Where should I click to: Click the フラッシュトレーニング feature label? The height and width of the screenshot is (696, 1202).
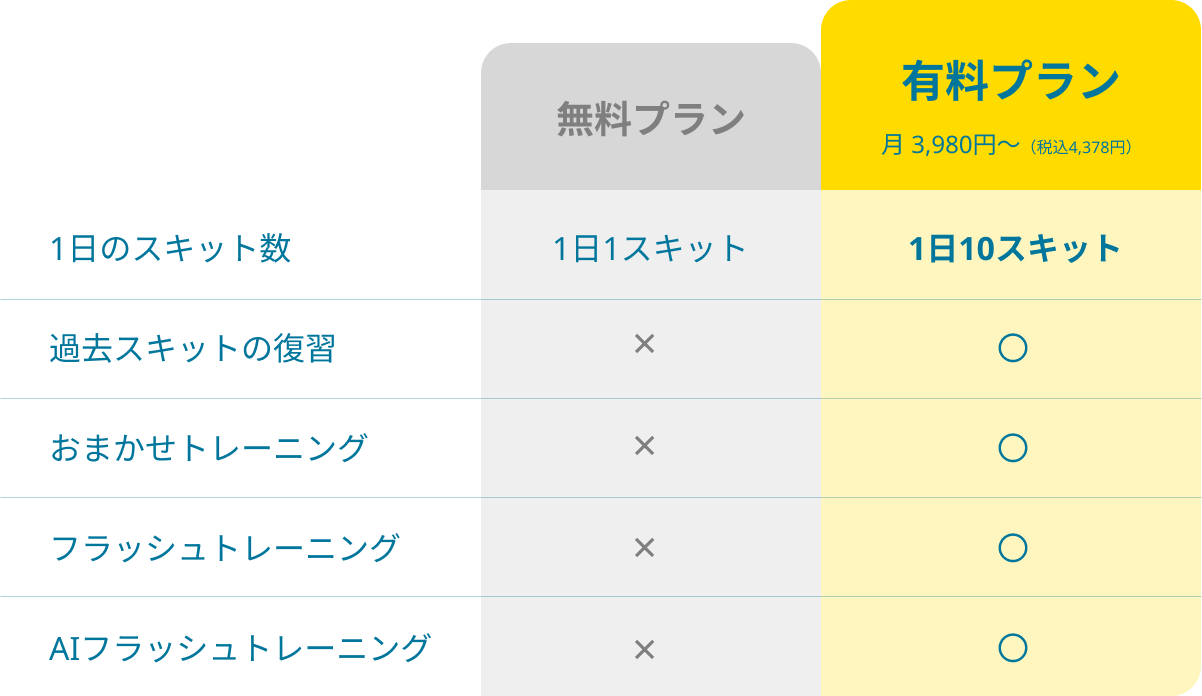click(x=224, y=548)
